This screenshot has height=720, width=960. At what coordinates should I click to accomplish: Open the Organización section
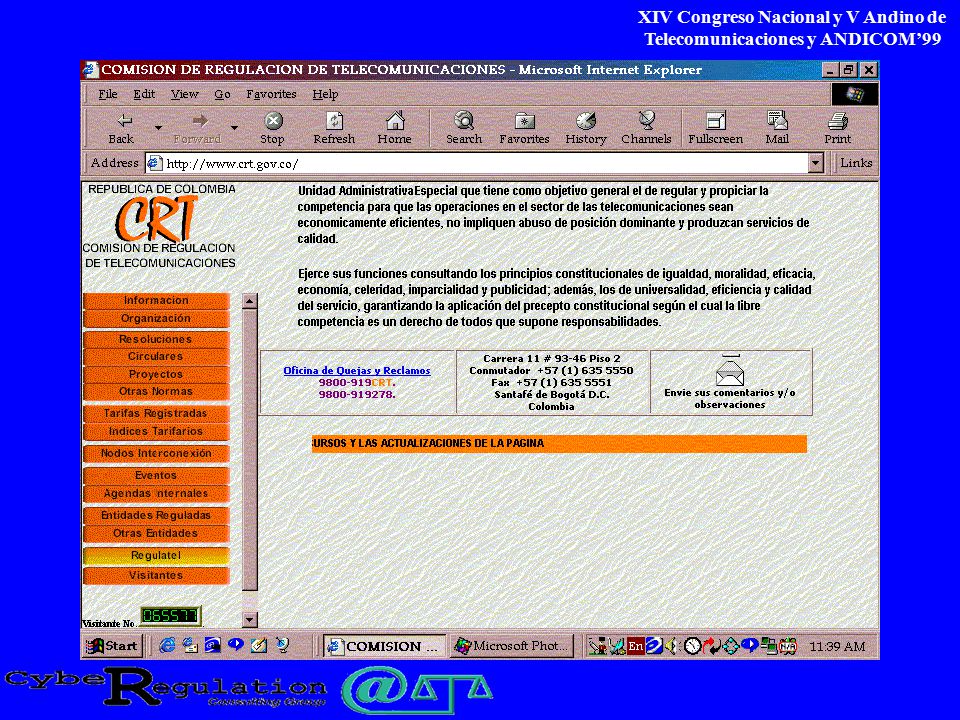156,319
